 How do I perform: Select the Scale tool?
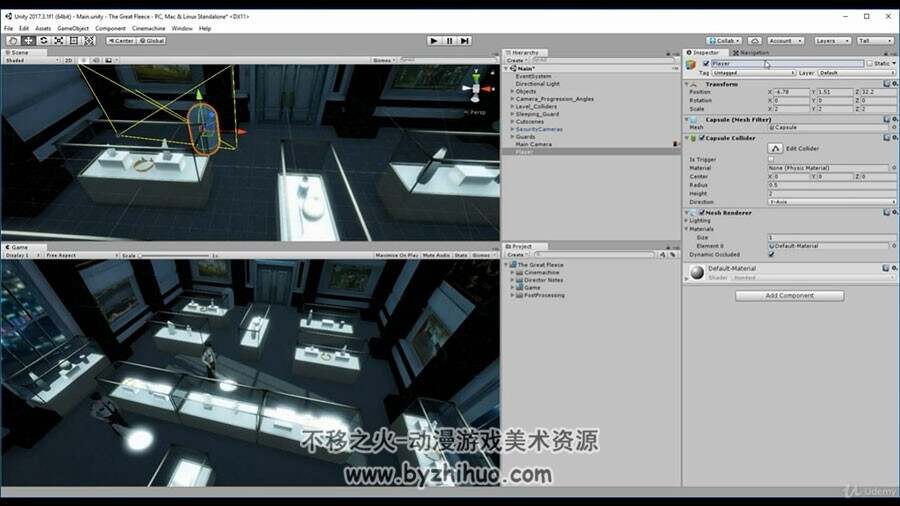tap(59, 41)
